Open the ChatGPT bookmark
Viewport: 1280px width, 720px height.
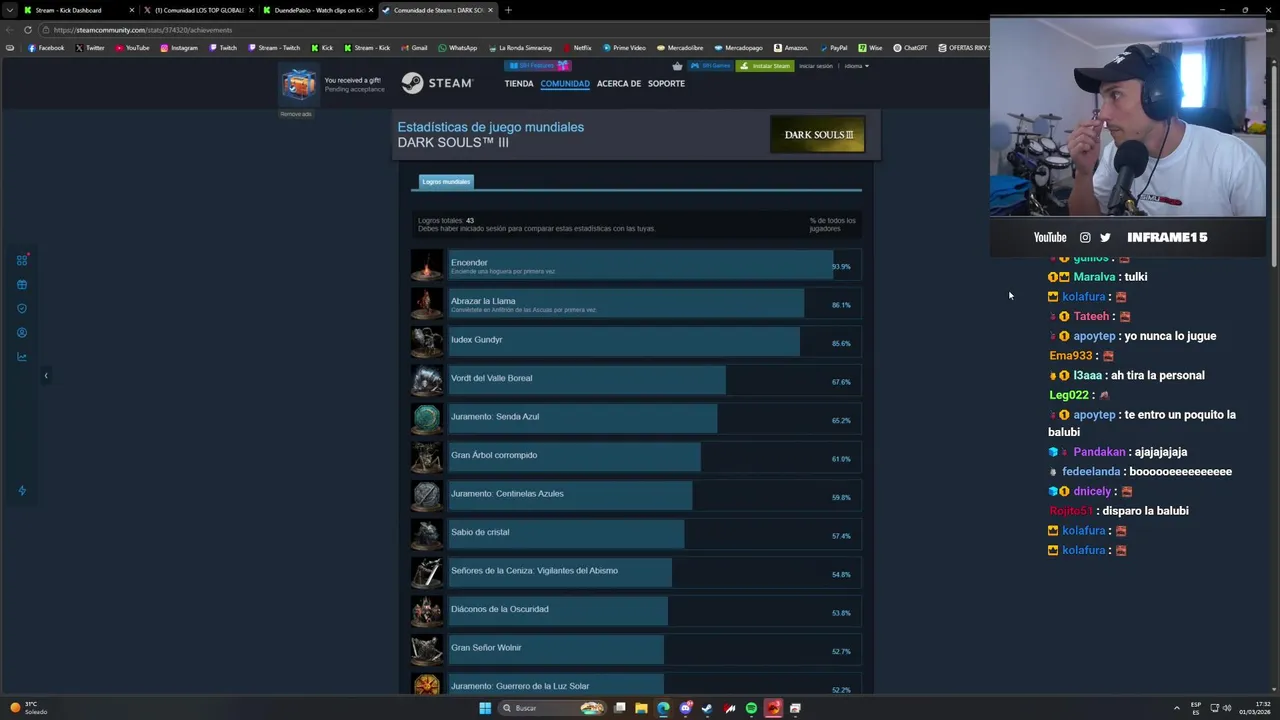(910, 48)
